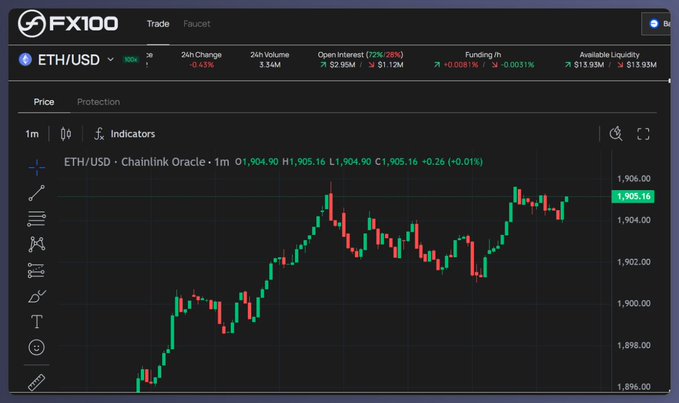
Task: Open the Trade tab
Action: tap(158, 24)
